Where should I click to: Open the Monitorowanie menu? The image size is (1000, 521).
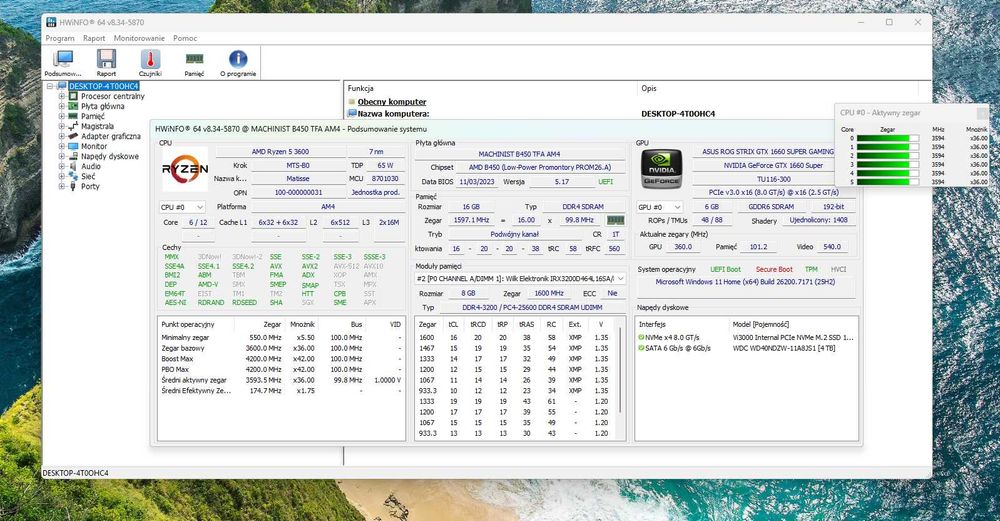pyautogui.click(x=139, y=38)
